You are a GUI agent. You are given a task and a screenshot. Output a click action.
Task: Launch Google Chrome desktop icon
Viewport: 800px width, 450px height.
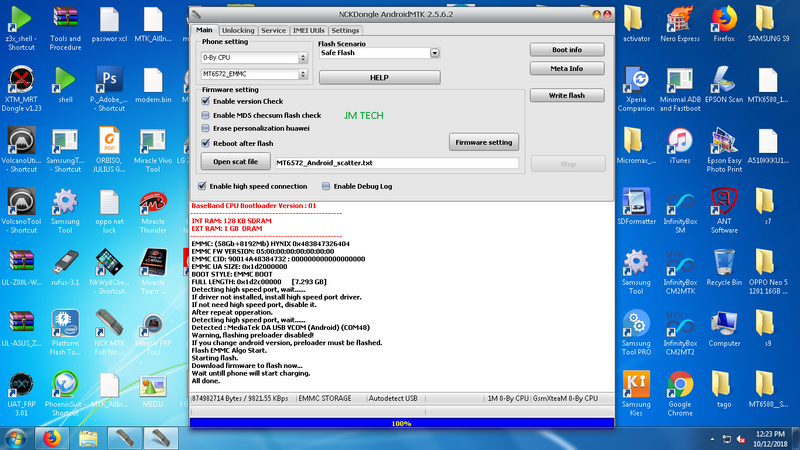click(680, 394)
